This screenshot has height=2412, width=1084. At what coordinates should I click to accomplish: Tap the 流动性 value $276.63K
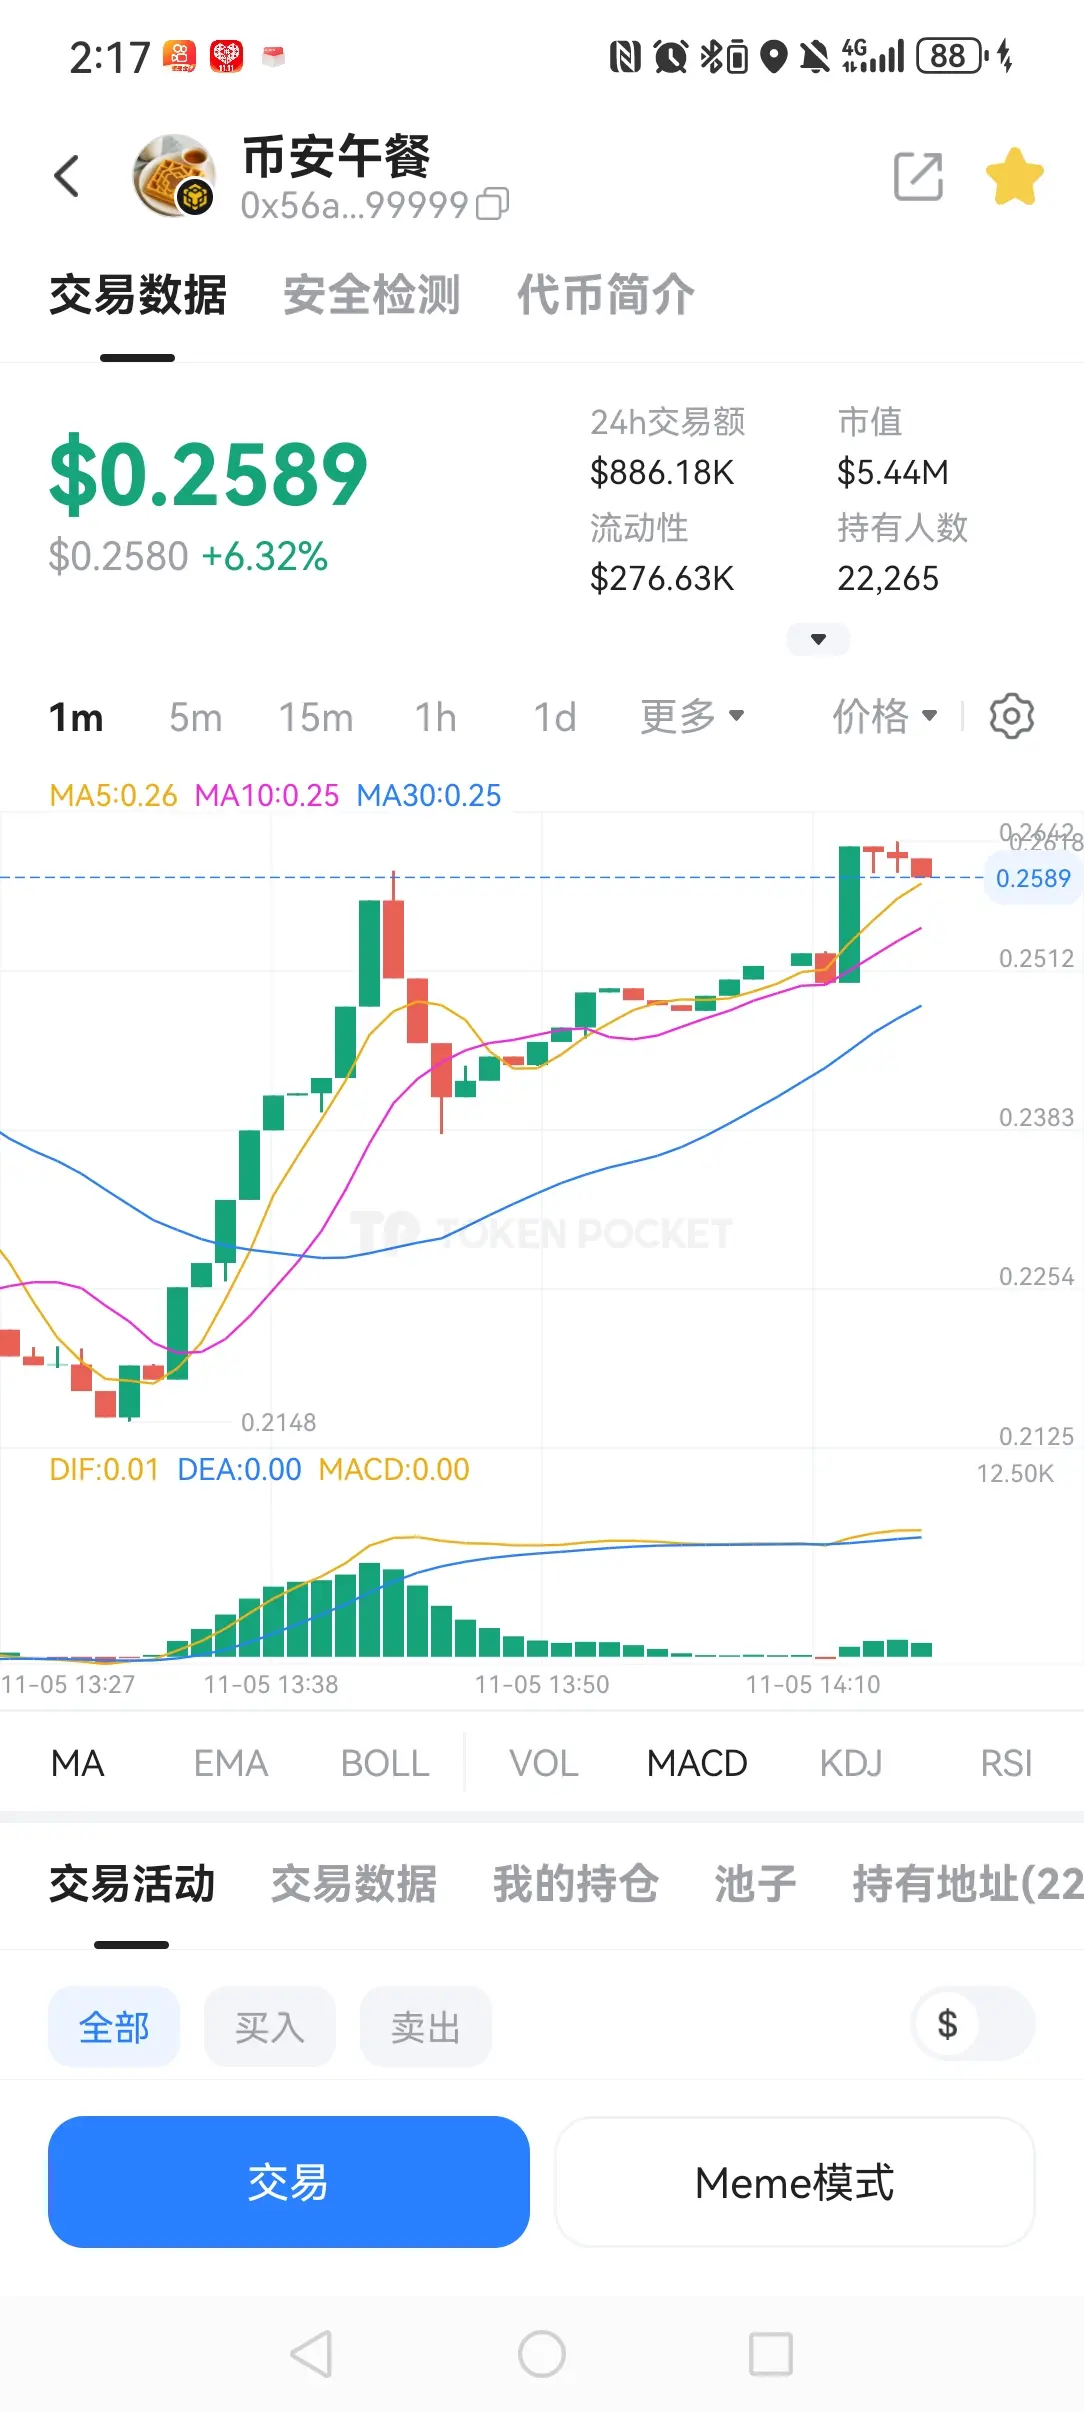tap(662, 578)
